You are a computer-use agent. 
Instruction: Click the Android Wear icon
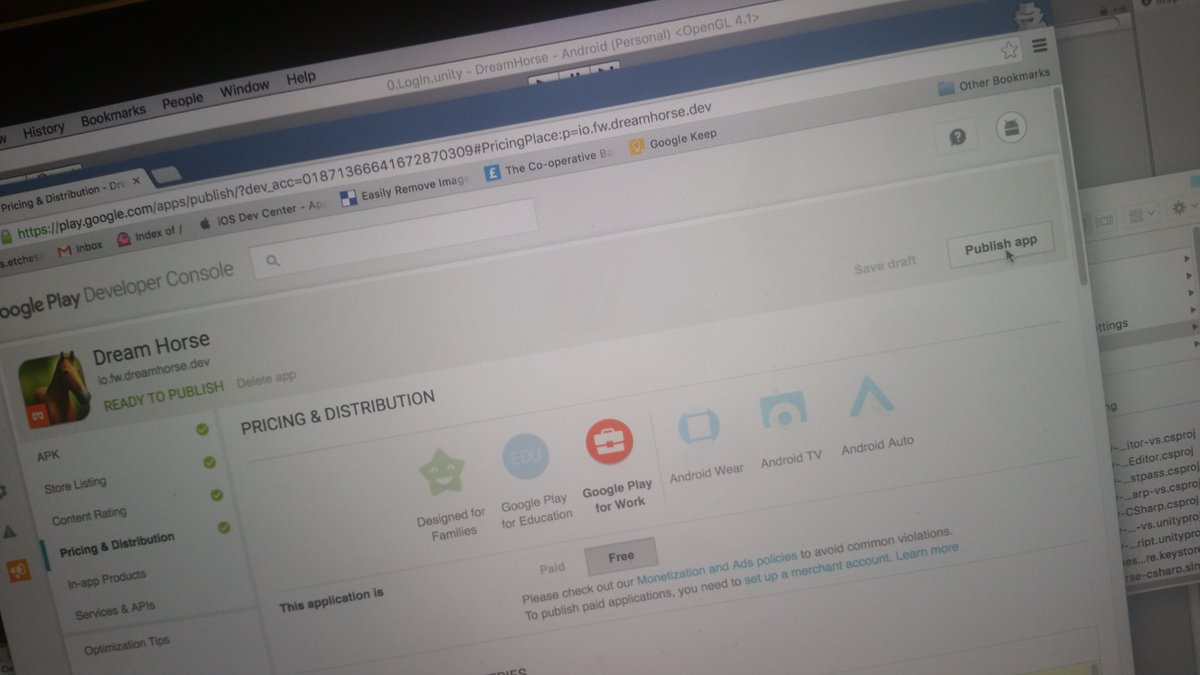pos(698,427)
